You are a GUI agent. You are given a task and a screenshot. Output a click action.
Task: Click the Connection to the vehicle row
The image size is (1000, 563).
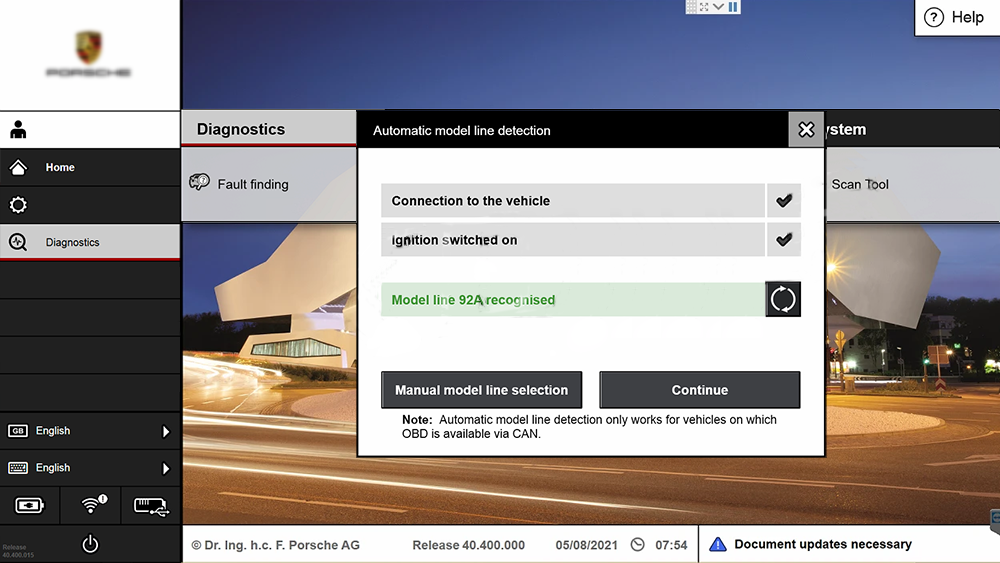(x=591, y=200)
